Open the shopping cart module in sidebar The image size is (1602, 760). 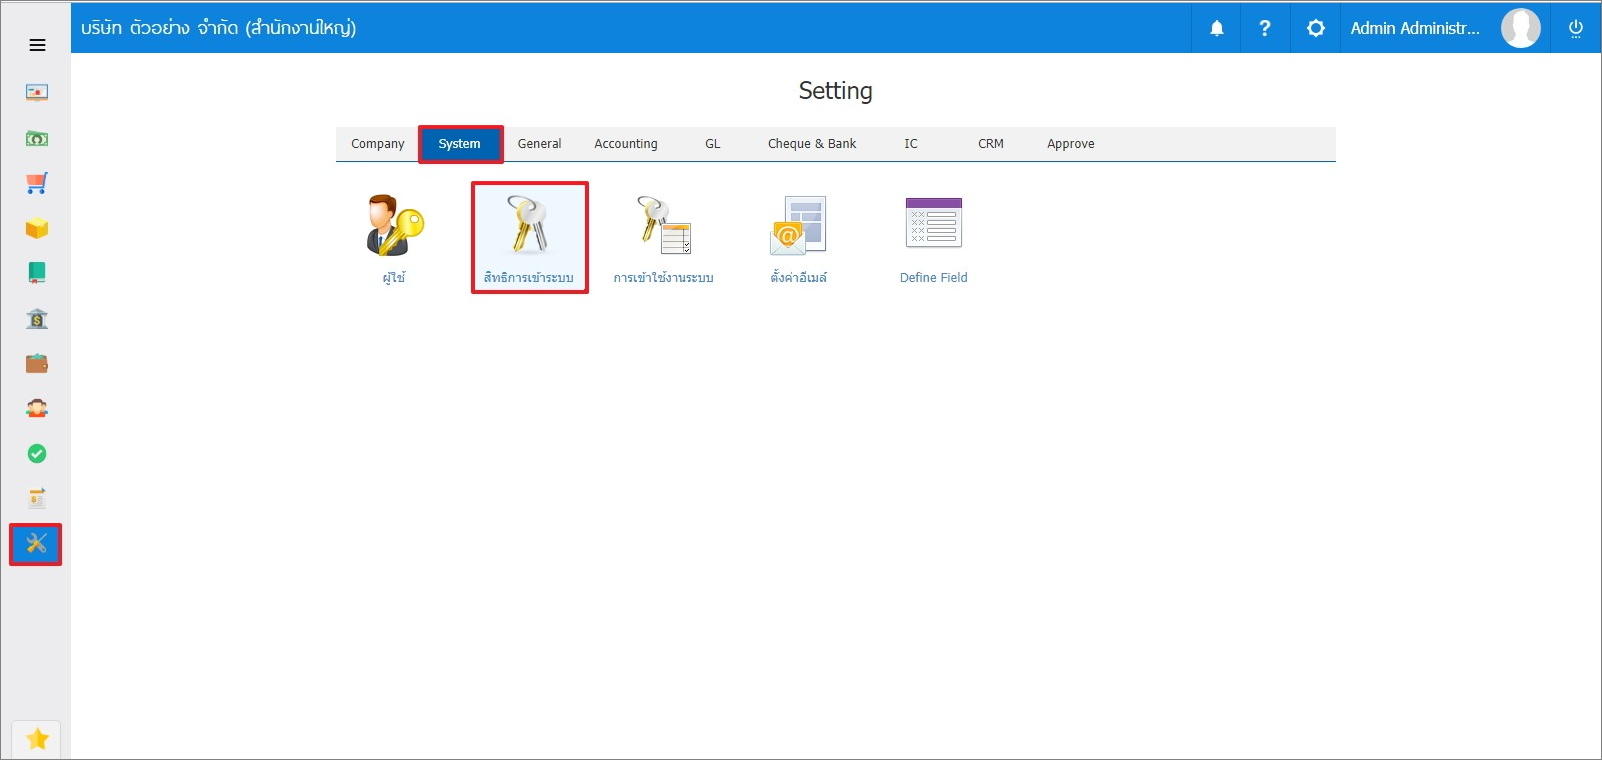37,183
